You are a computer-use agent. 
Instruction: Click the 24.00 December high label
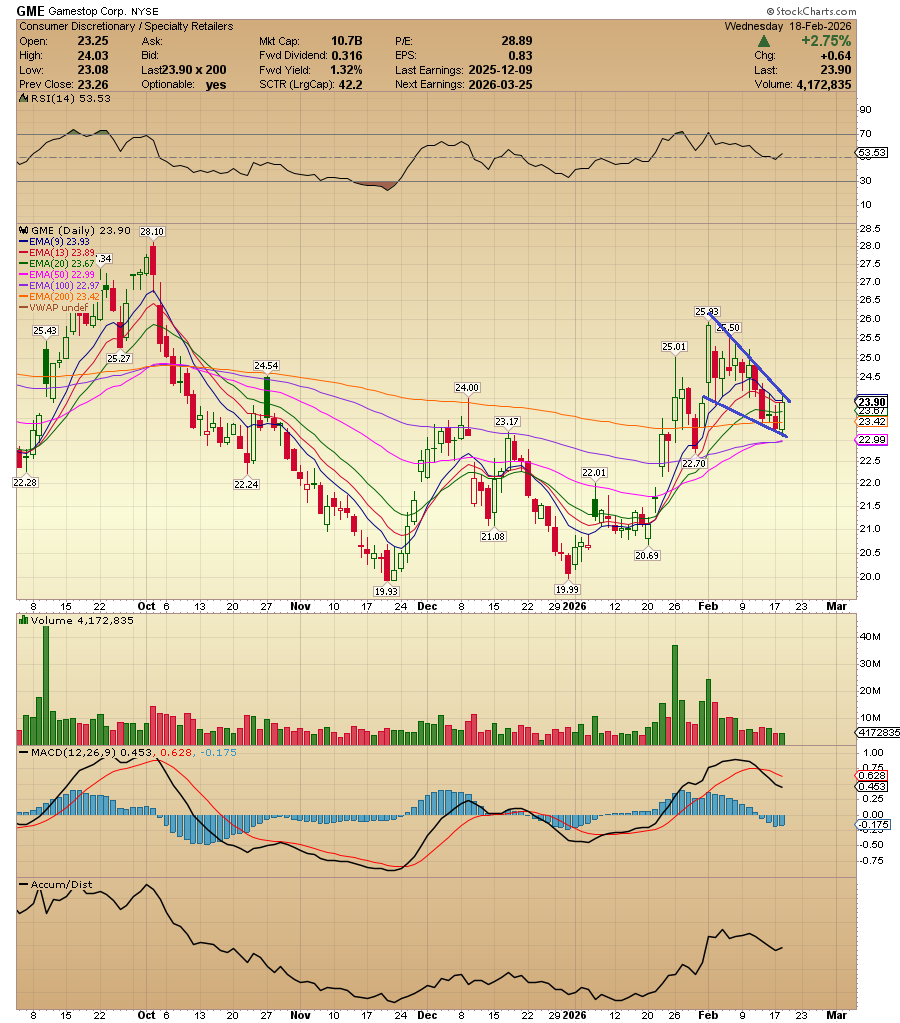pos(467,388)
